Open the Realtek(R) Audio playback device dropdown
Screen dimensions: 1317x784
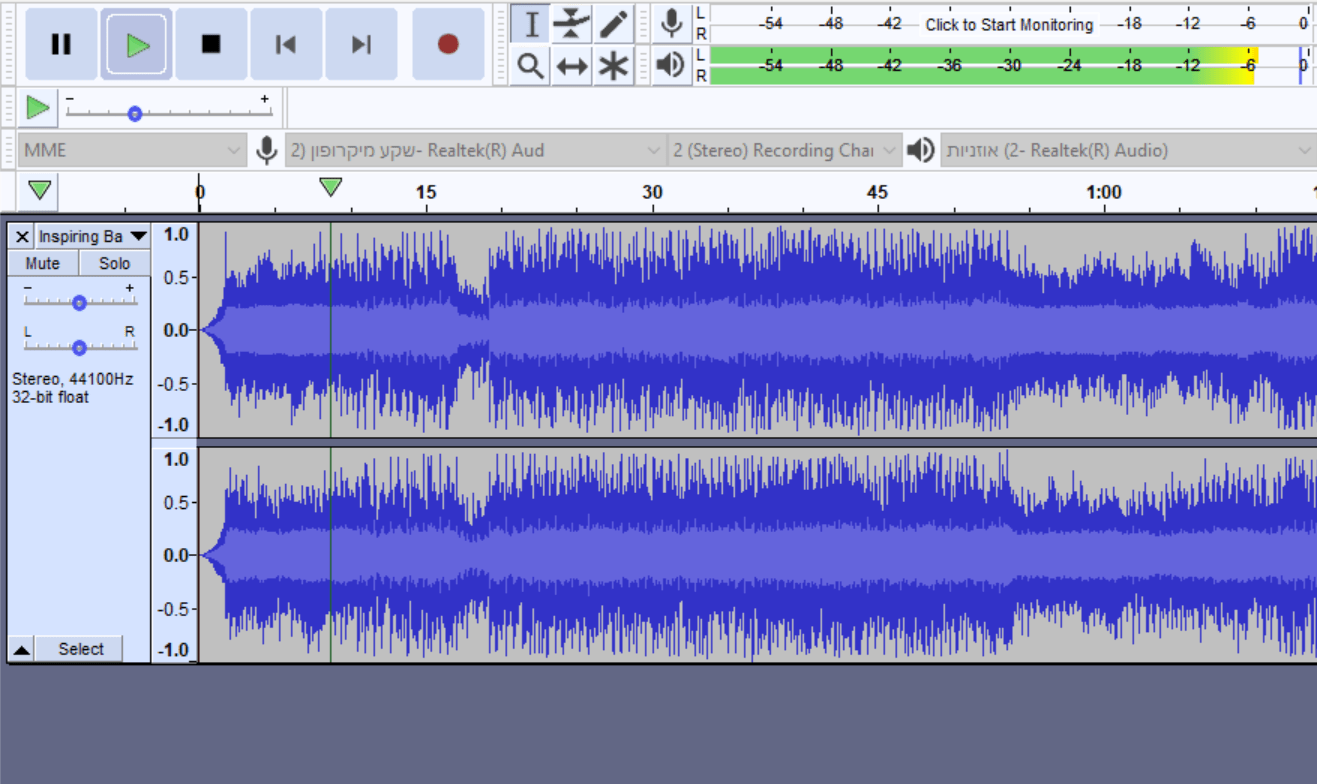1128,151
